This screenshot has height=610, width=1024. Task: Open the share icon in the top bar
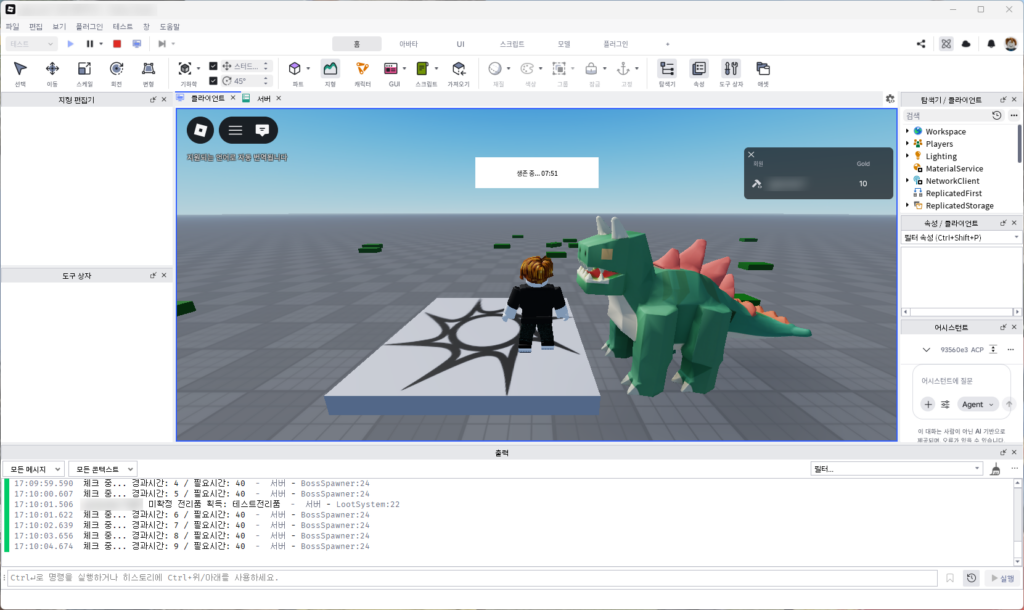(921, 44)
